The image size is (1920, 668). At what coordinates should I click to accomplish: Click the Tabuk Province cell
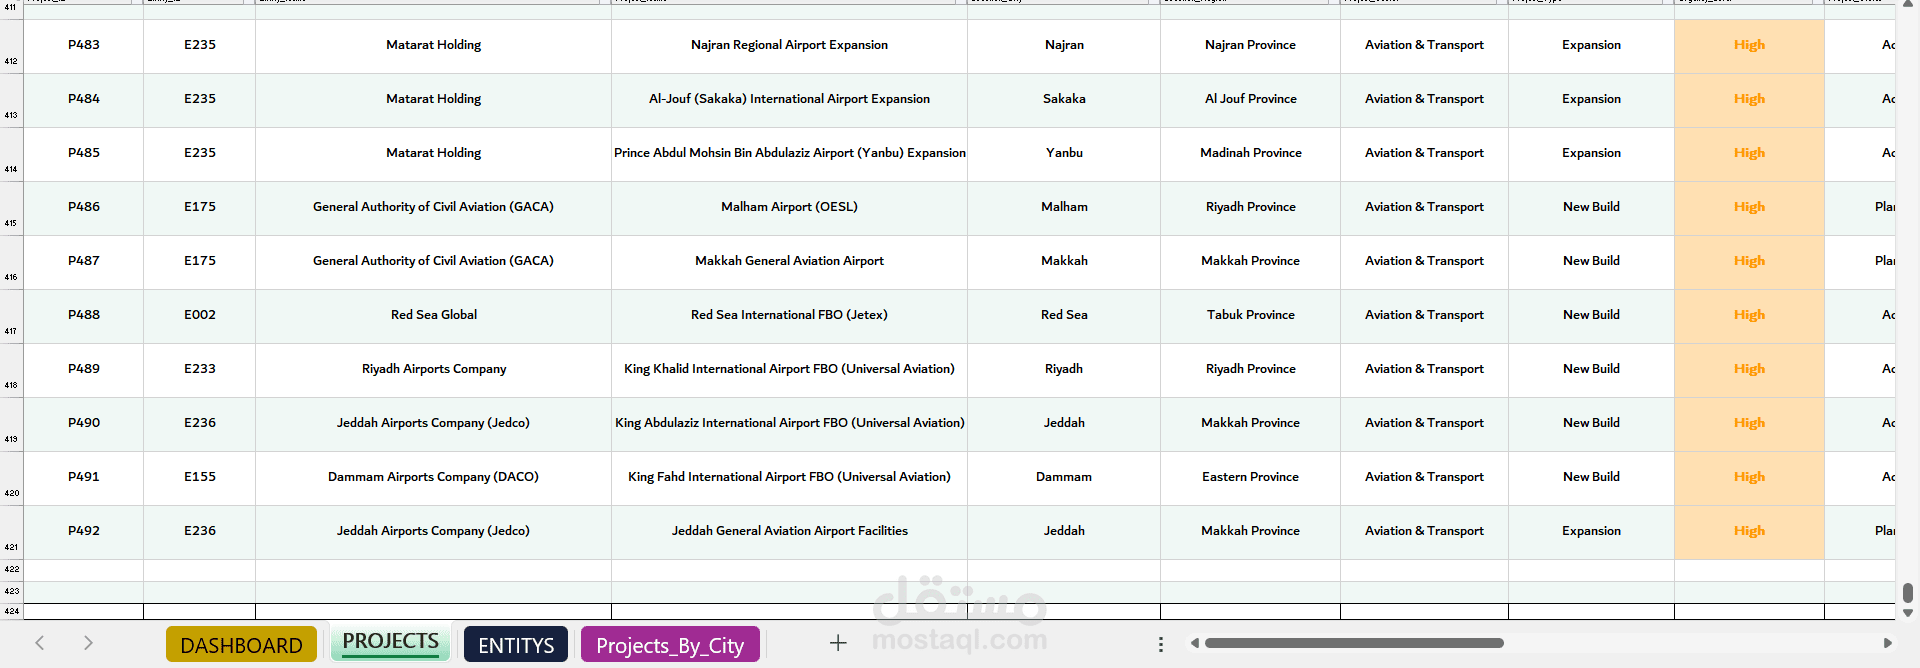click(1250, 316)
